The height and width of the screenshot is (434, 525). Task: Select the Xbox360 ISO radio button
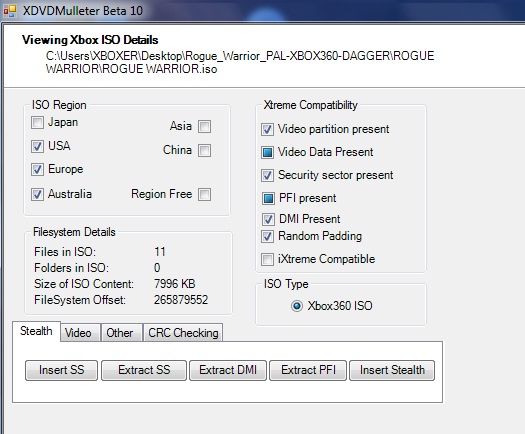pos(297,306)
